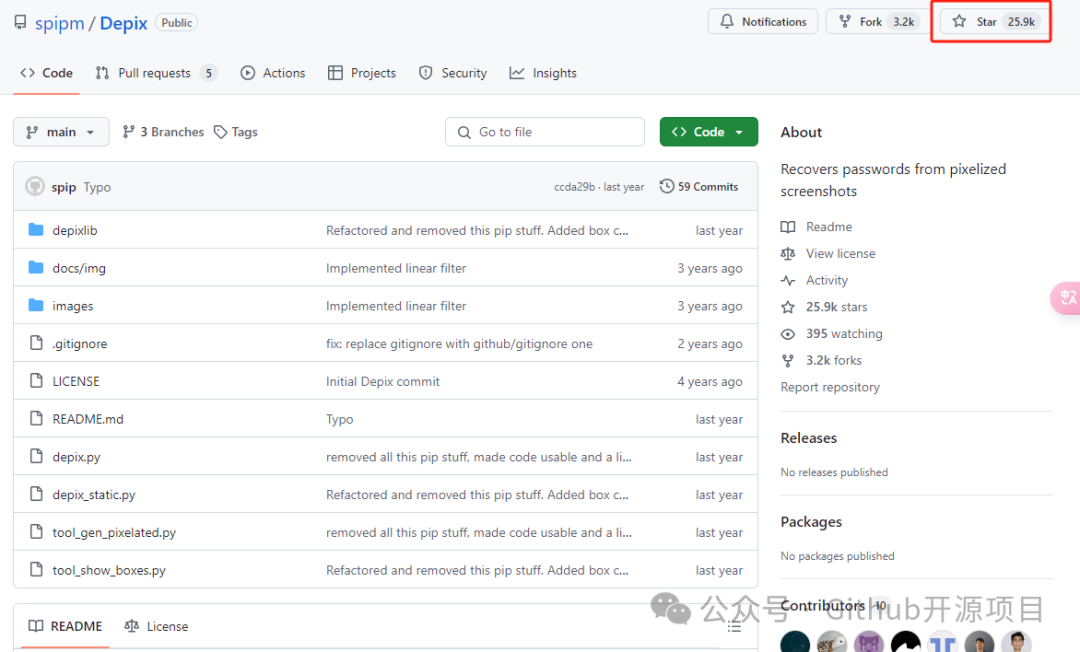Switch to the Pull requests tab
This screenshot has height=652, width=1080.
tap(156, 73)
